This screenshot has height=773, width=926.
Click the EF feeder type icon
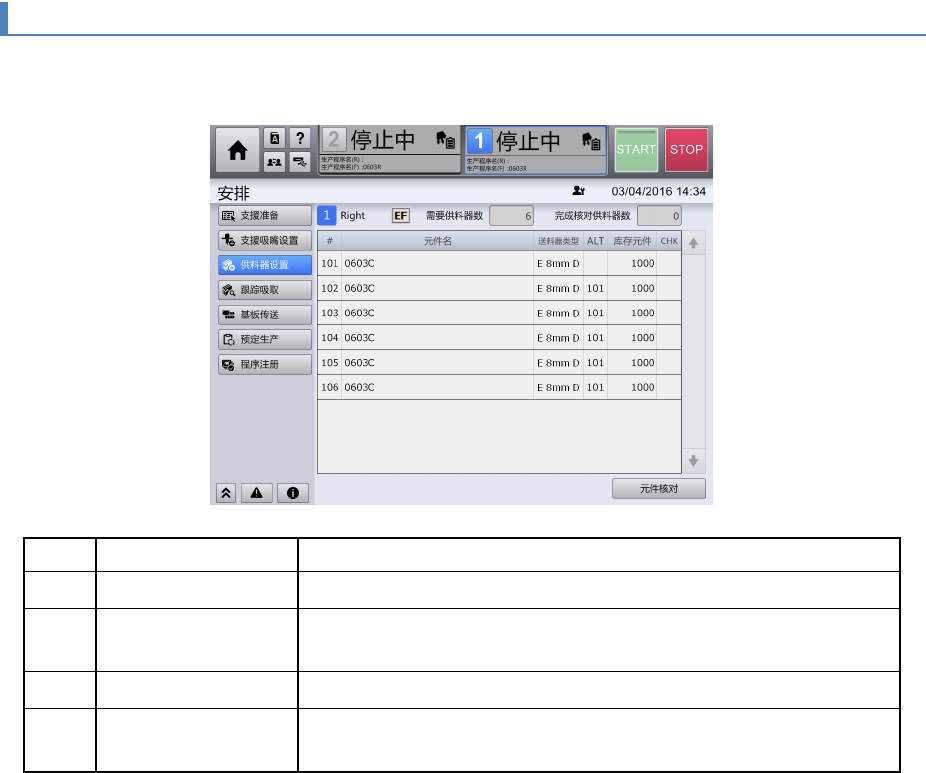(400, 216)
